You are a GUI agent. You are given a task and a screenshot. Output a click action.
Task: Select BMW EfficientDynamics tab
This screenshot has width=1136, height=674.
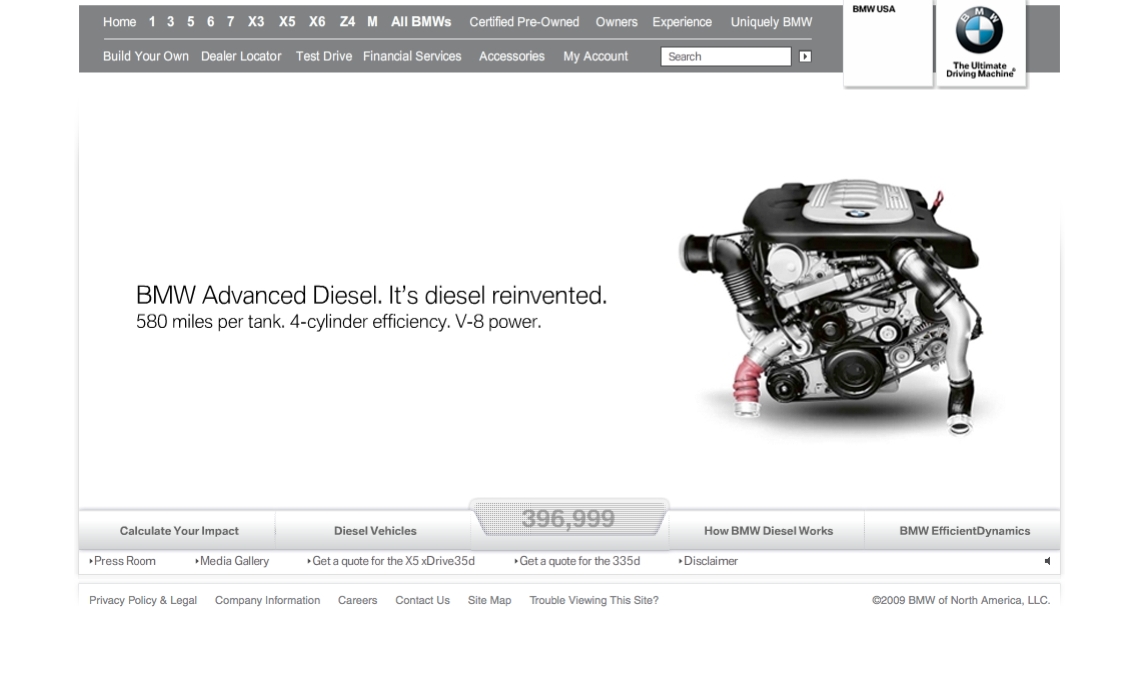tap(964, 531)
